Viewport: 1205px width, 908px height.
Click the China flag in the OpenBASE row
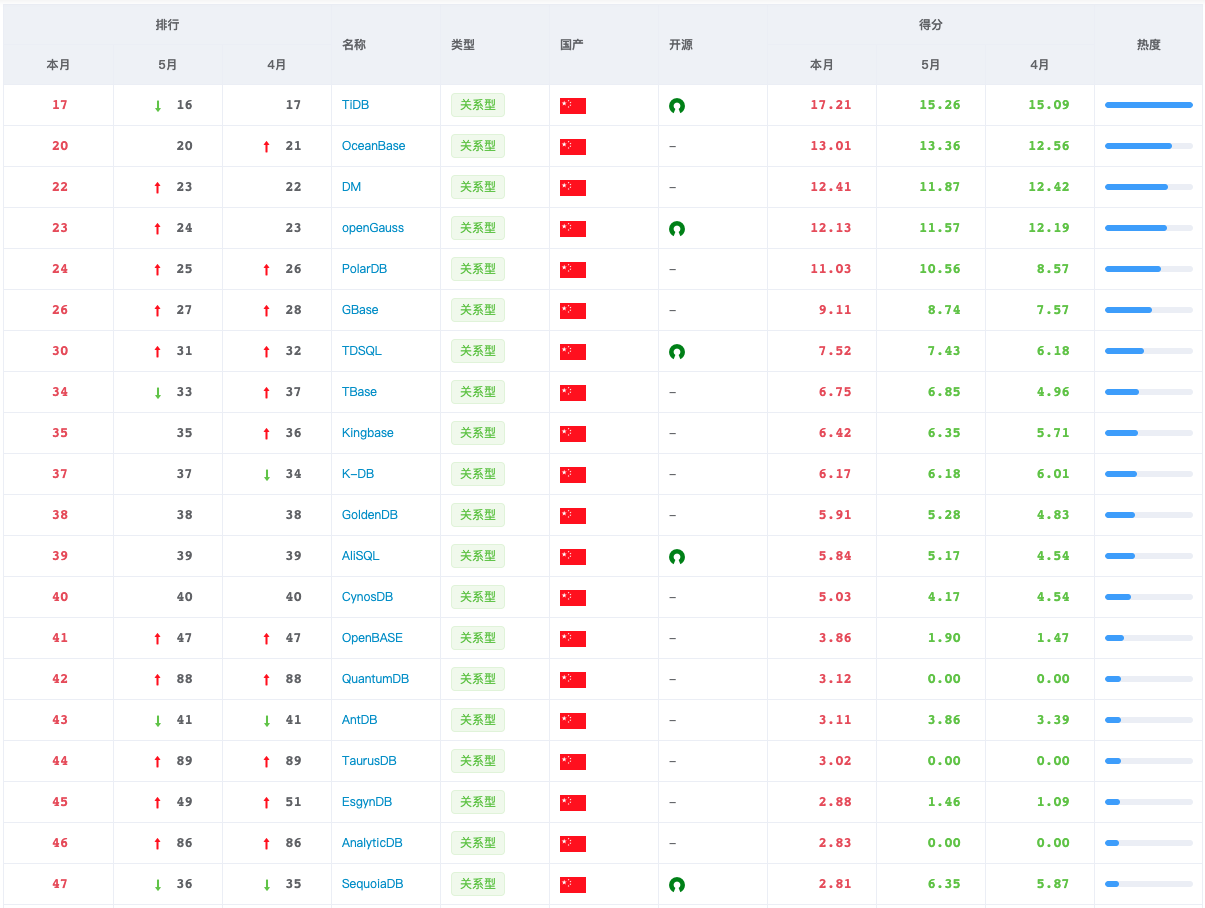573,639
